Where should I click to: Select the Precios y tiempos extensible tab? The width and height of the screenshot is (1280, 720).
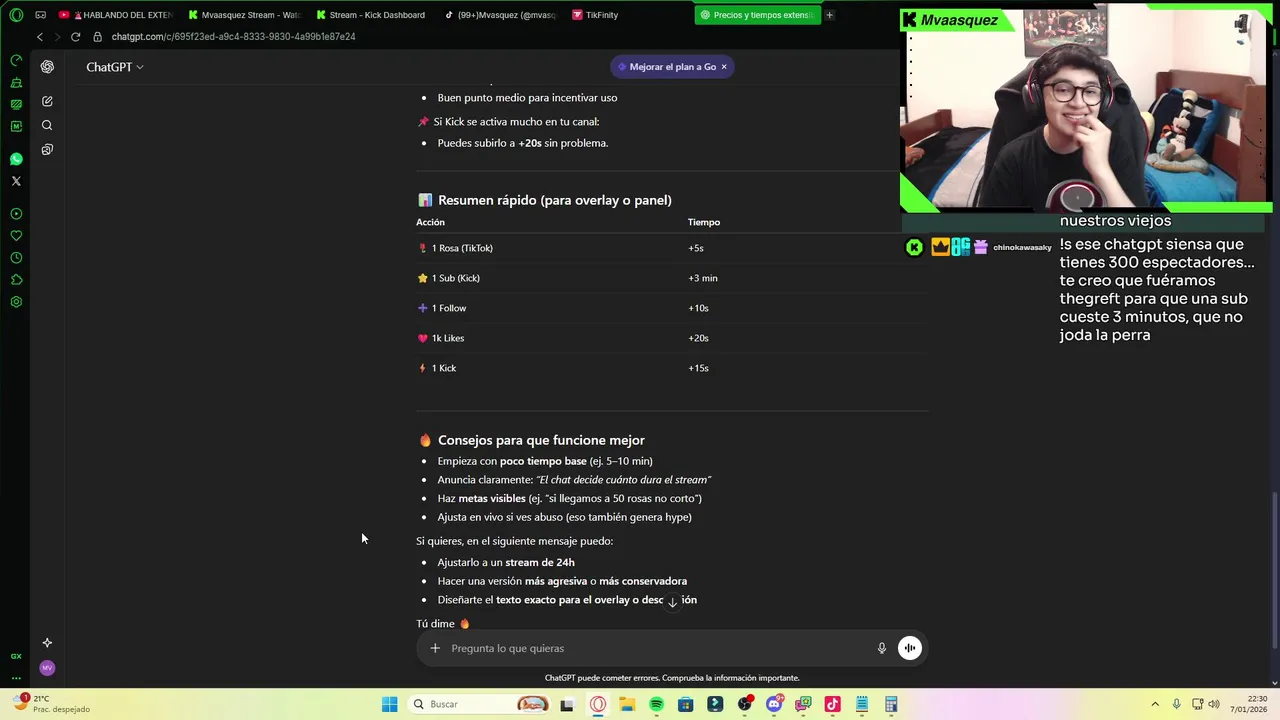757,15
